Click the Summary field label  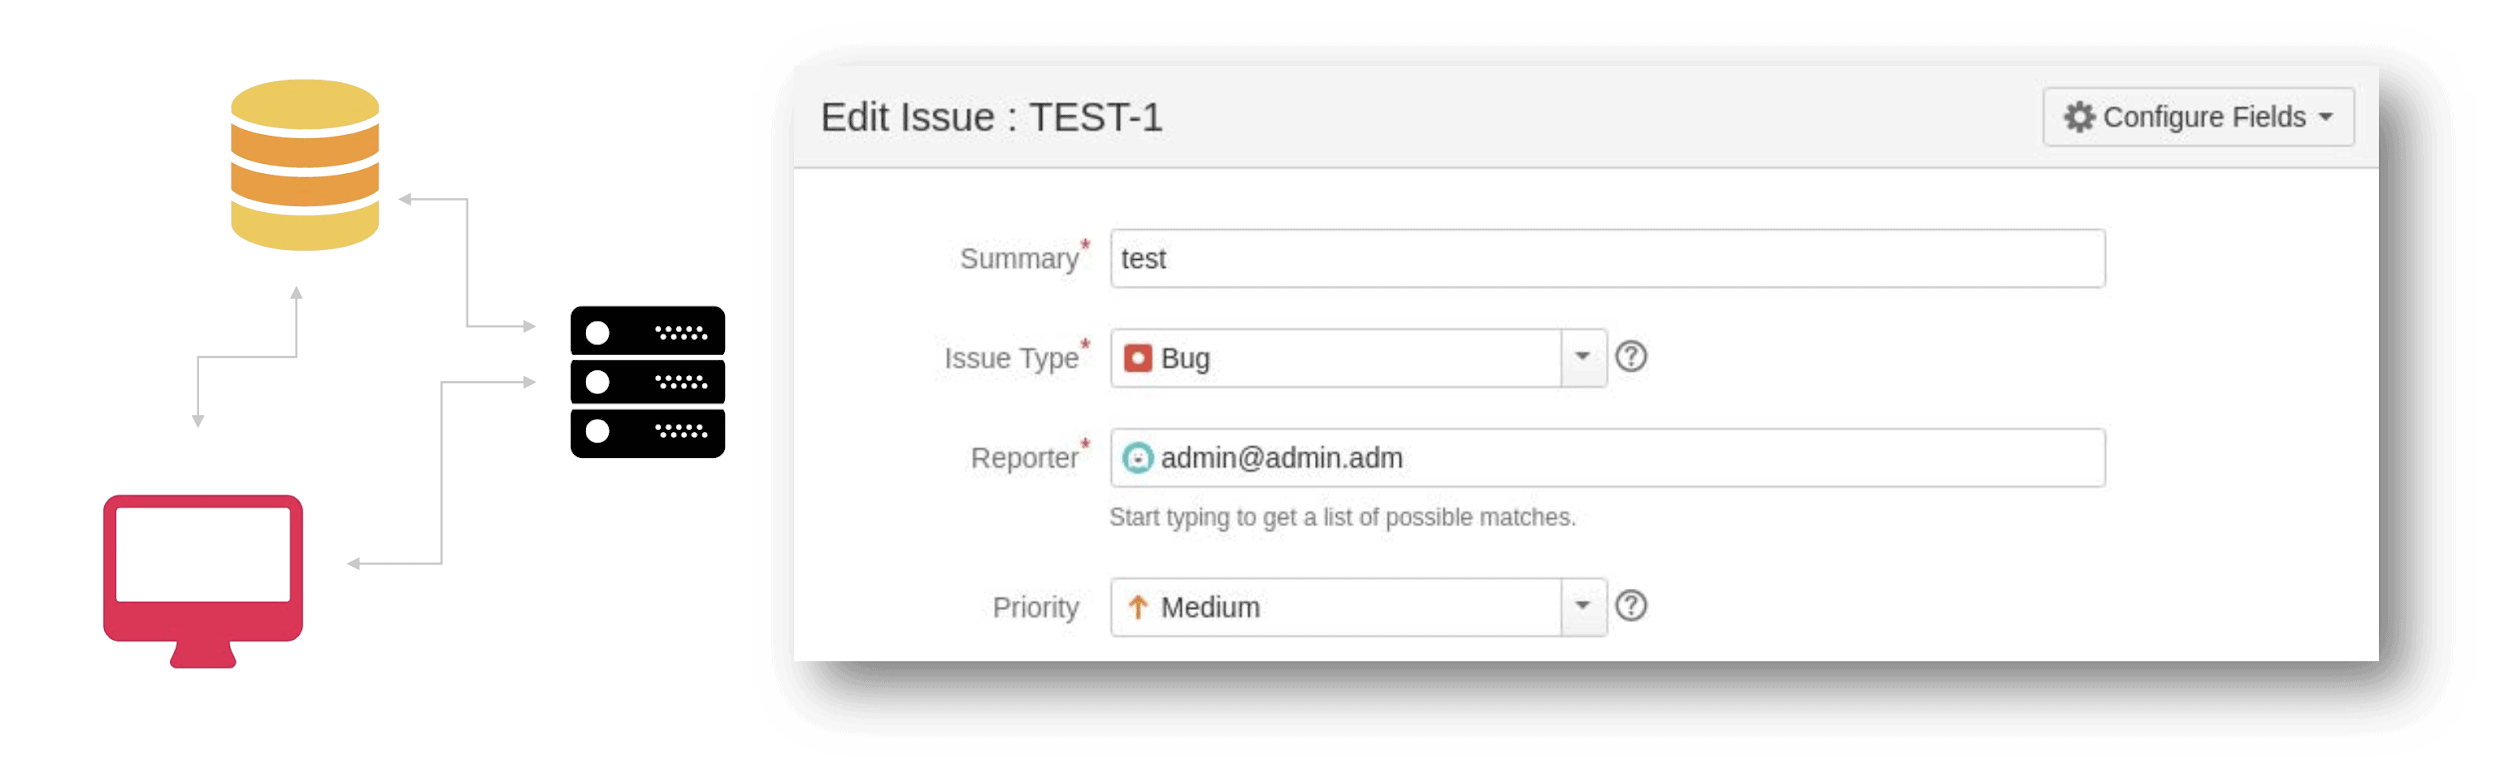coord(1018,259)
